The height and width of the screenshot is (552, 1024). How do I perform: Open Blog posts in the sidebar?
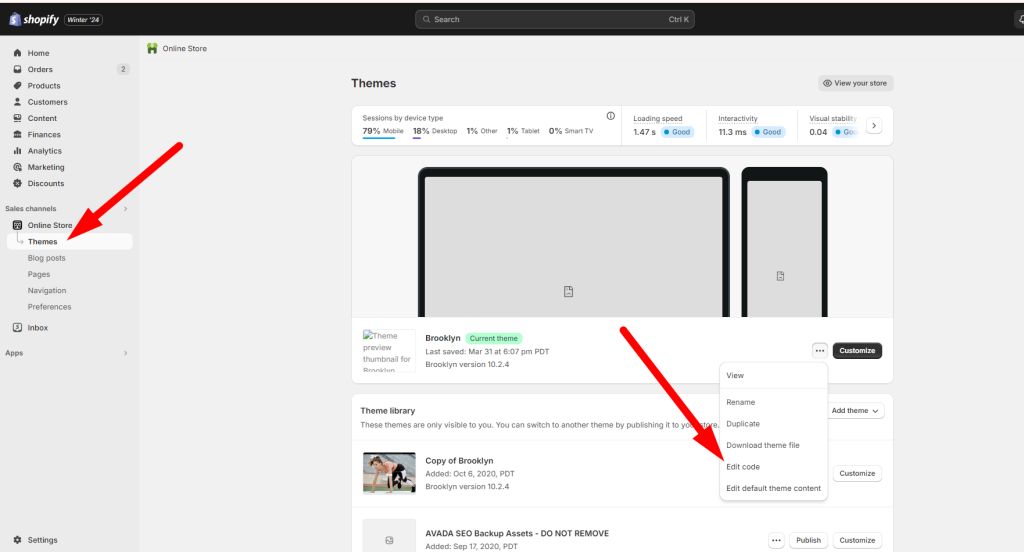point(46,258)
